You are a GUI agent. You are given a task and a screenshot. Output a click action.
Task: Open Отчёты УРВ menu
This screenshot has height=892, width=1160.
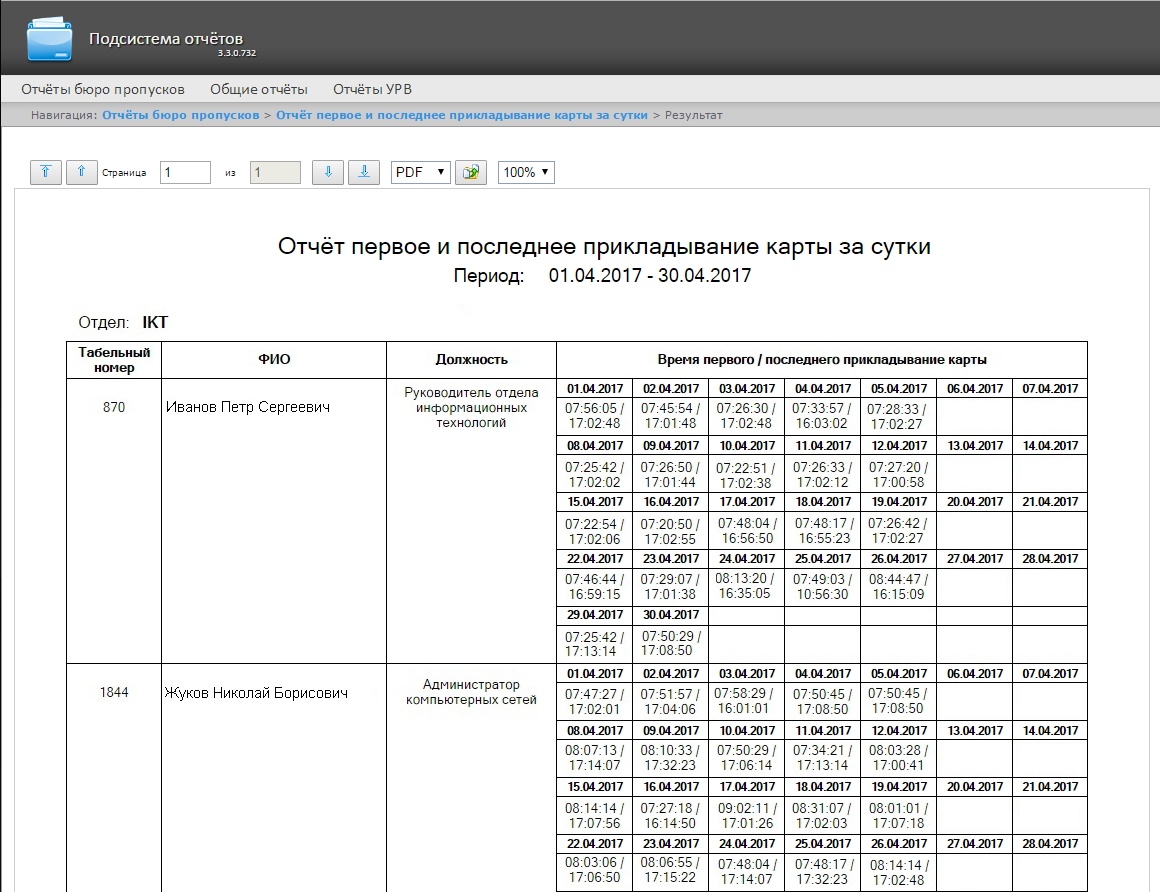click(x=372, y=89)
